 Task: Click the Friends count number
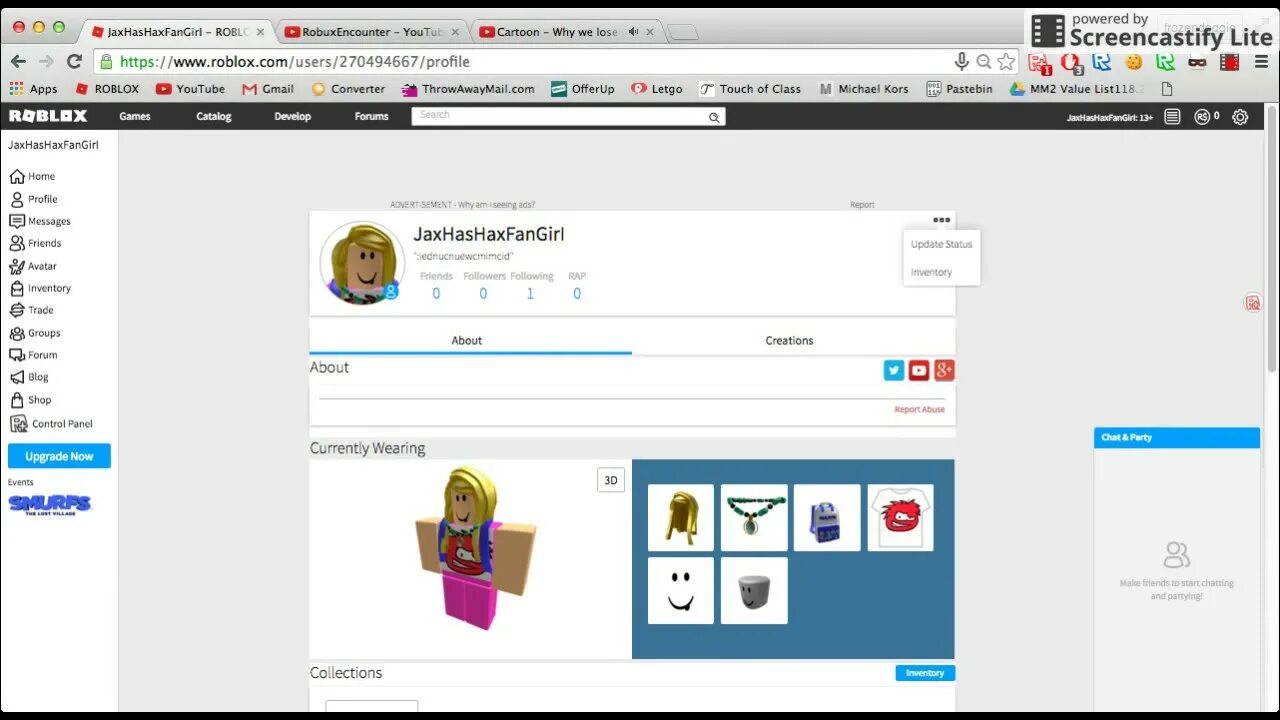[436, 293]
